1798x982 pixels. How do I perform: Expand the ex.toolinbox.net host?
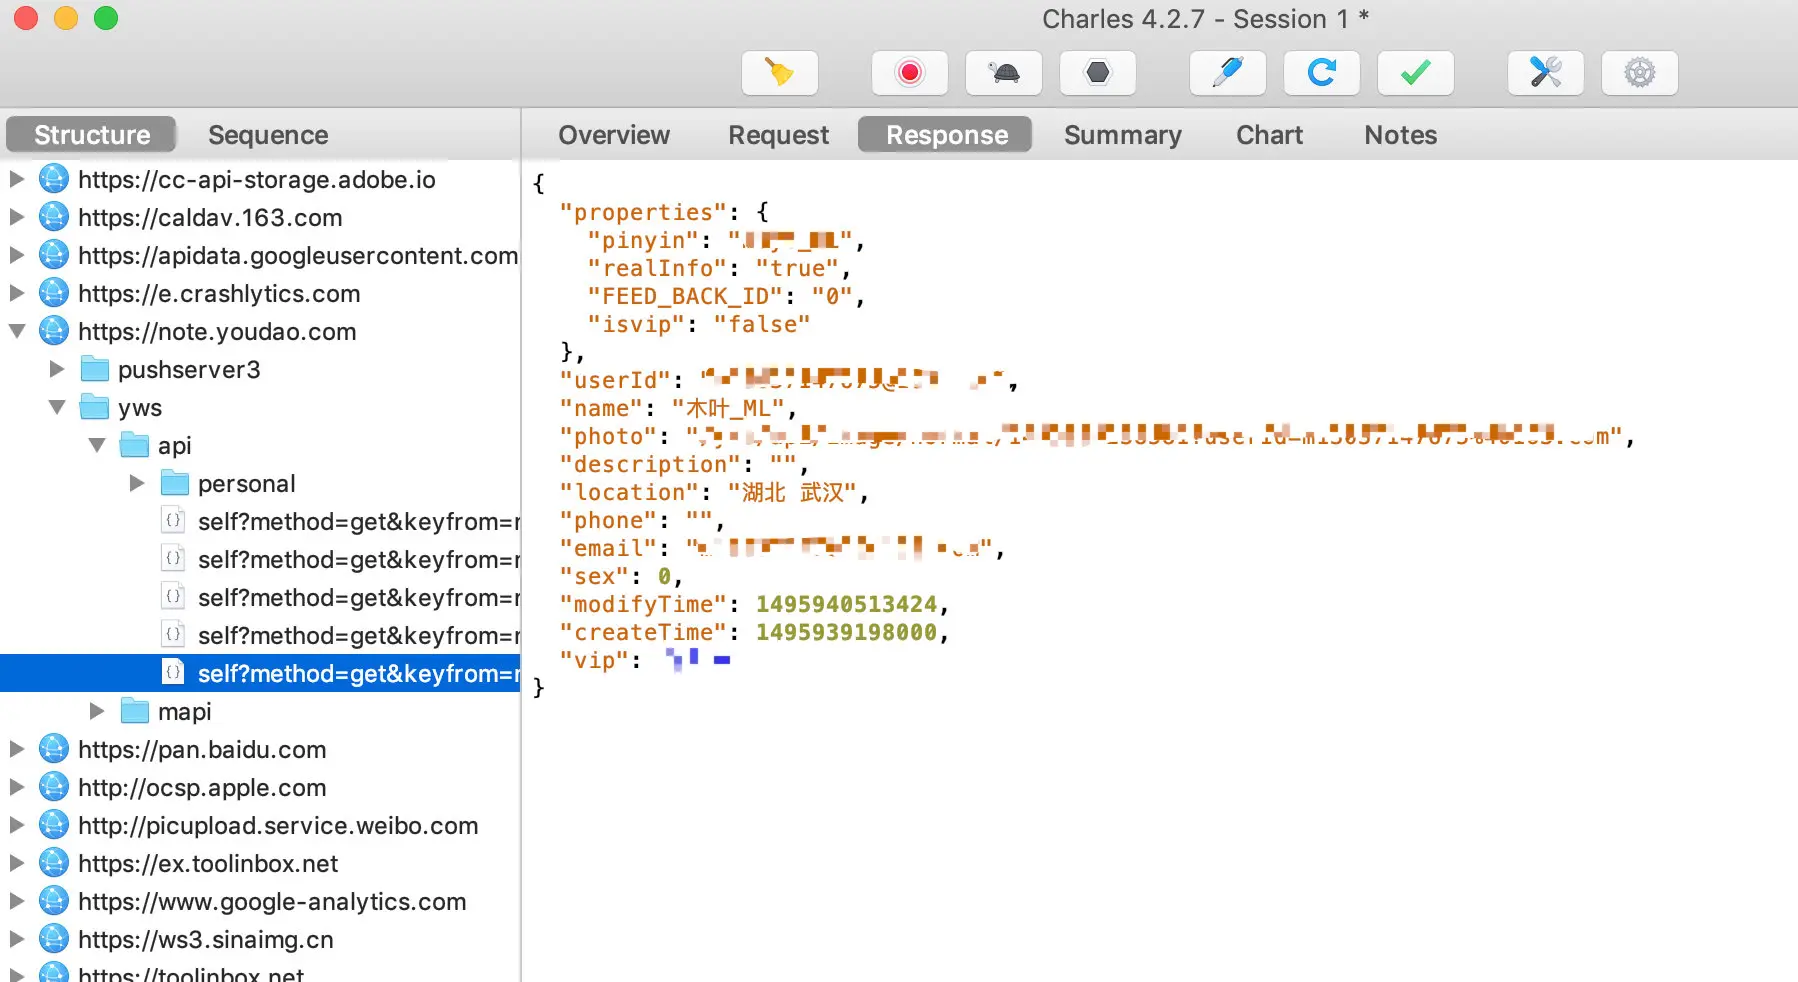point(17,864)
